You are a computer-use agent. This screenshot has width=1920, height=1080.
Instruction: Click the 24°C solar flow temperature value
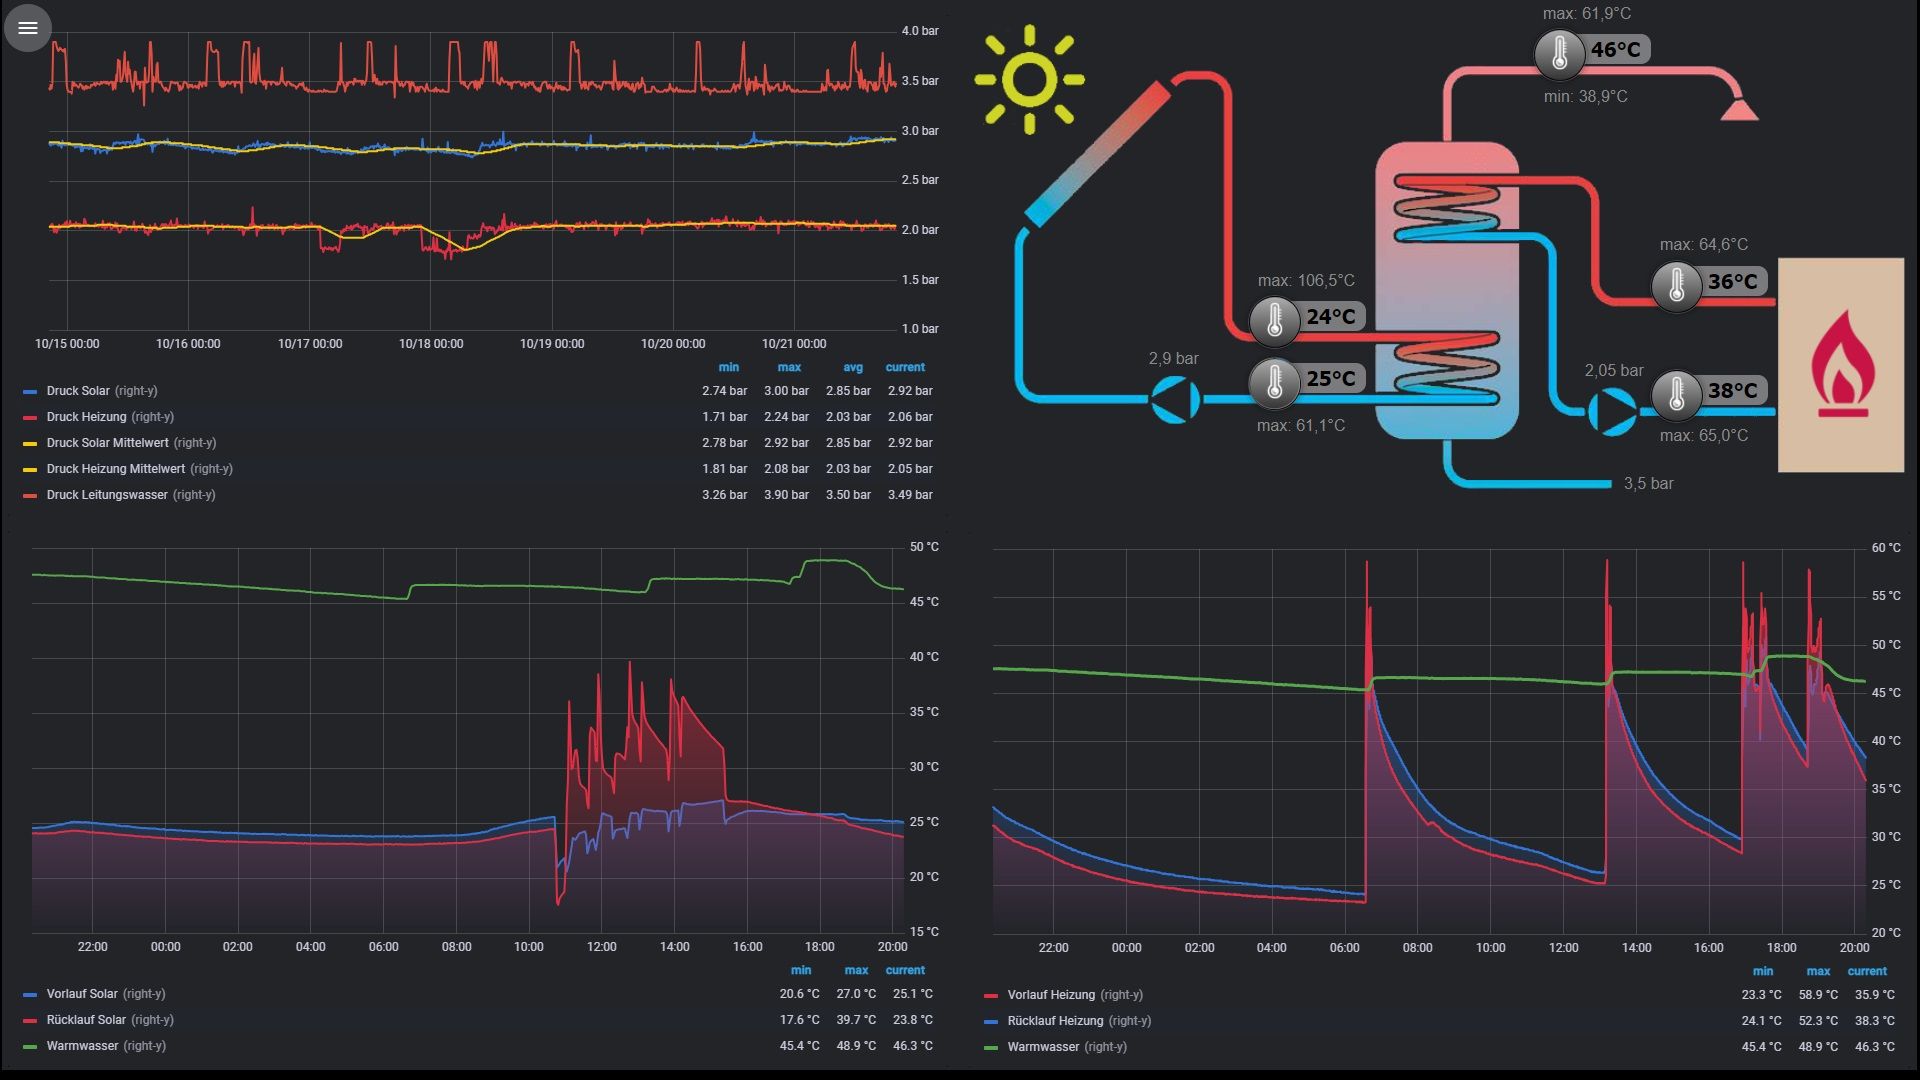tap(1331, 316)
